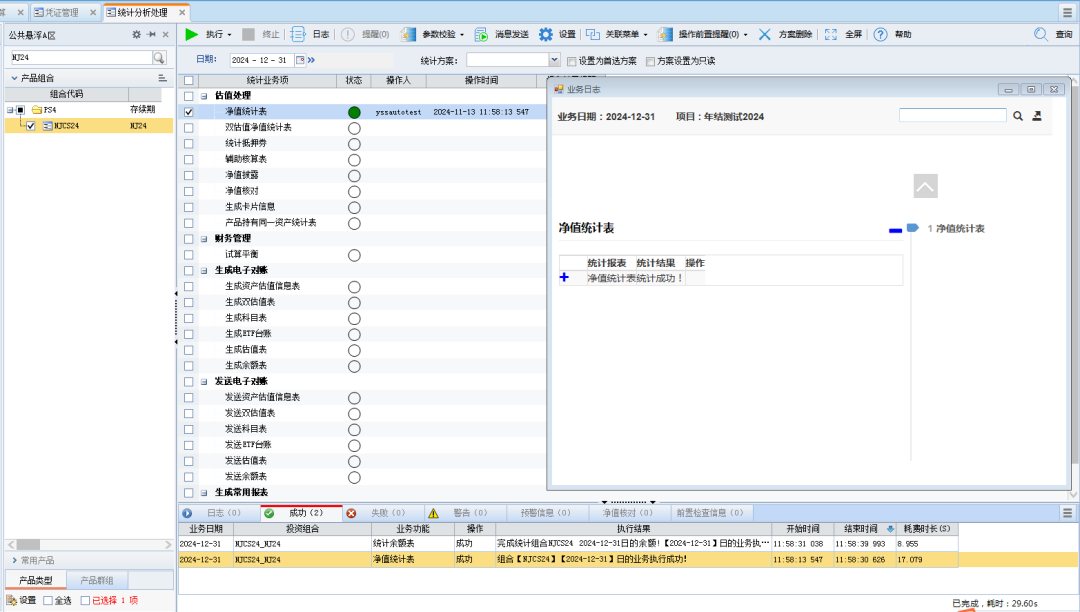Enable 设置为首选方案 checkbox

[x=571, y=61]
